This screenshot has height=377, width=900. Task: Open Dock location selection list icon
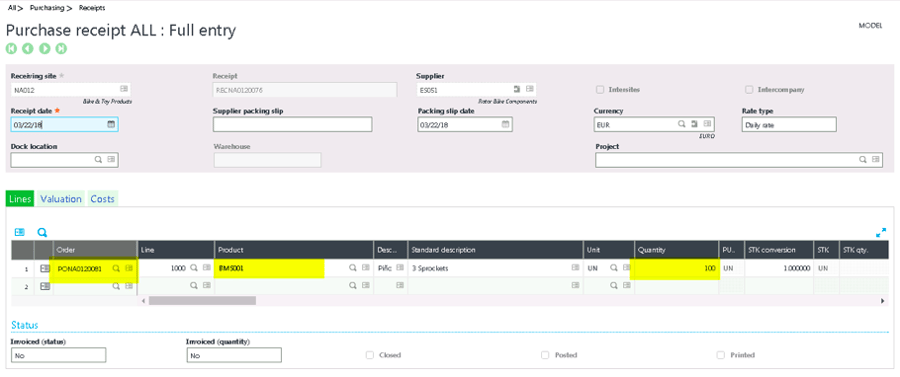tap(111, 160)
